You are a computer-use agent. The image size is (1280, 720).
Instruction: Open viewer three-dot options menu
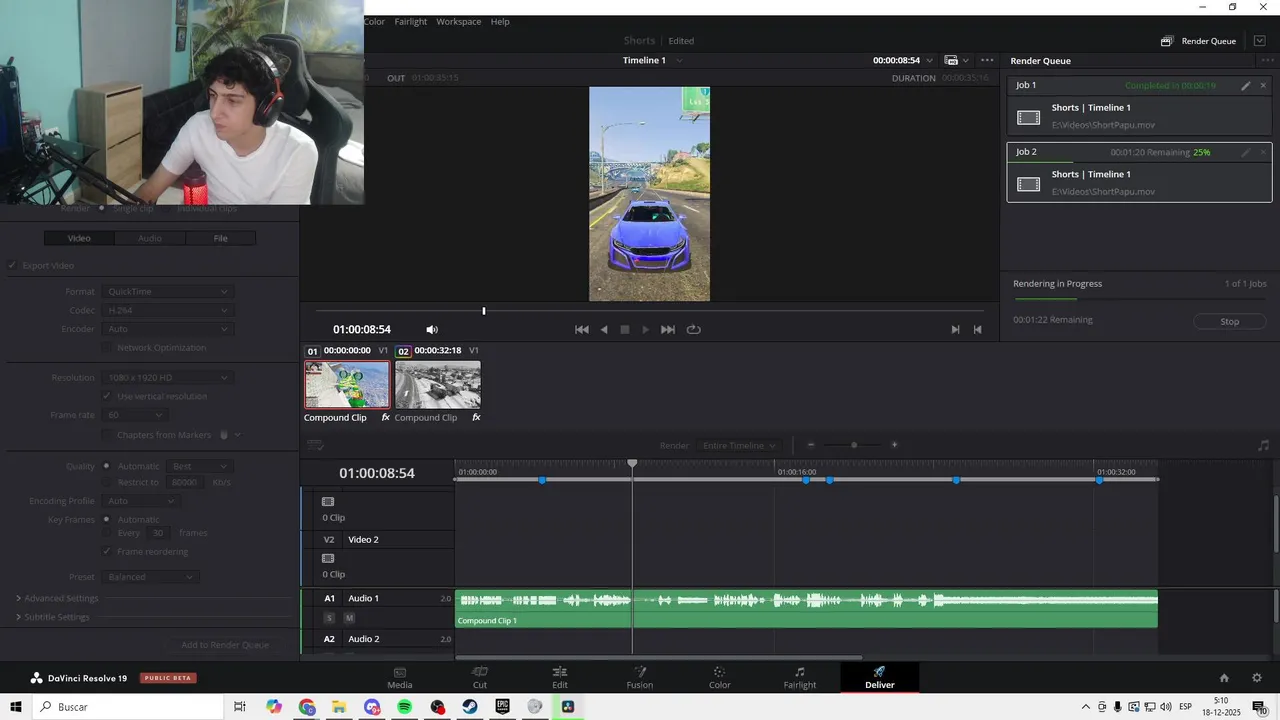tap(987, 60)
